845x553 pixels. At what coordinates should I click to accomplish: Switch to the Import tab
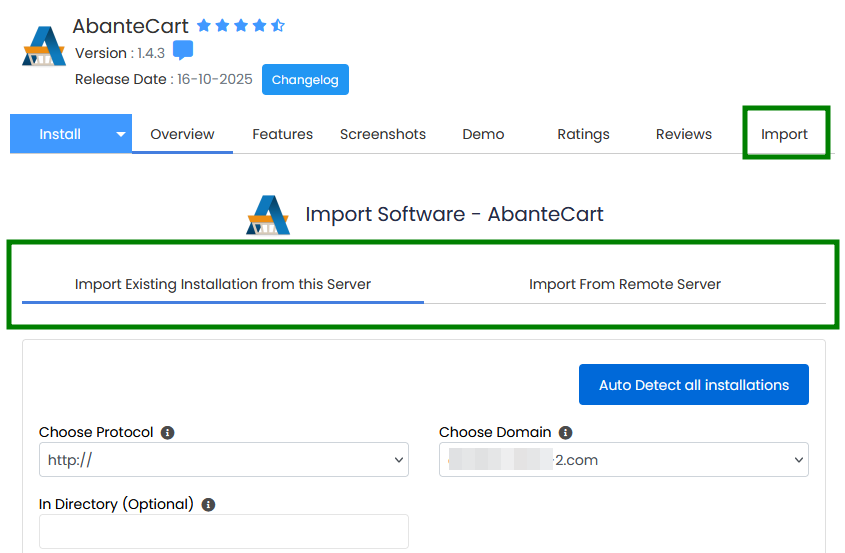(784, 134)
